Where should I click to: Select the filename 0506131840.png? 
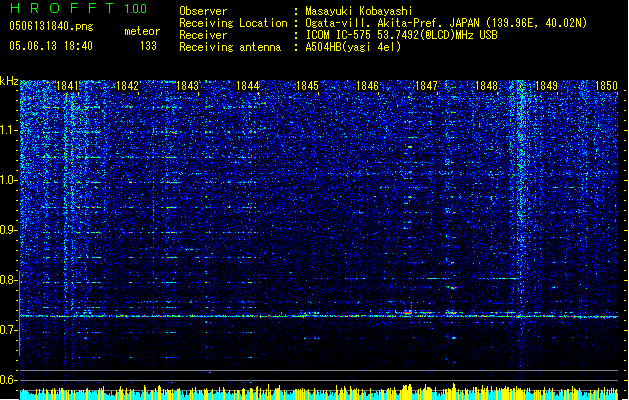pos(51,26)
